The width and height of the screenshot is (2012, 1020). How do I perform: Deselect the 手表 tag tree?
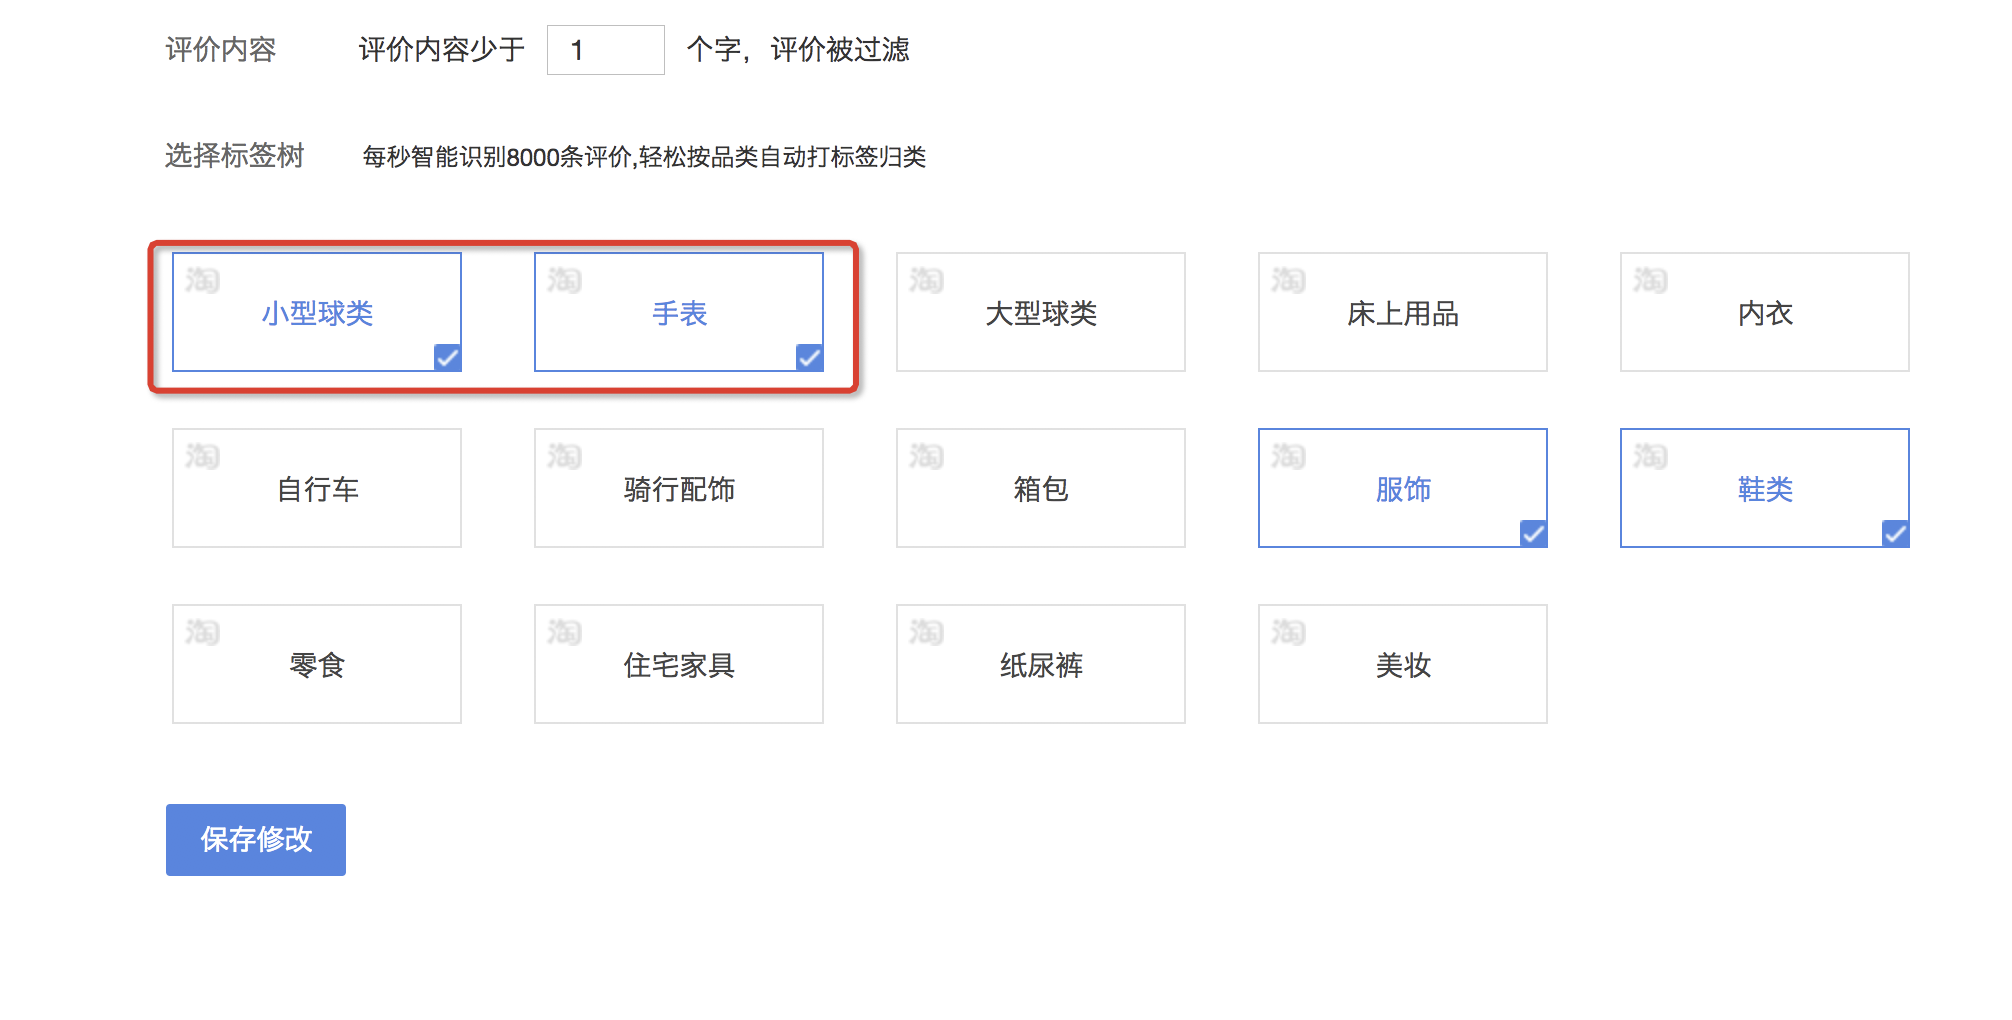(x=679, y=313)
